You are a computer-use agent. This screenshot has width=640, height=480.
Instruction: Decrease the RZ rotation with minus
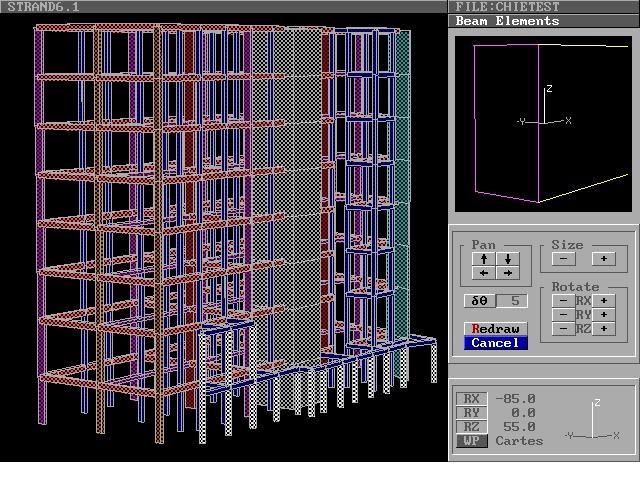coord(563,328)
